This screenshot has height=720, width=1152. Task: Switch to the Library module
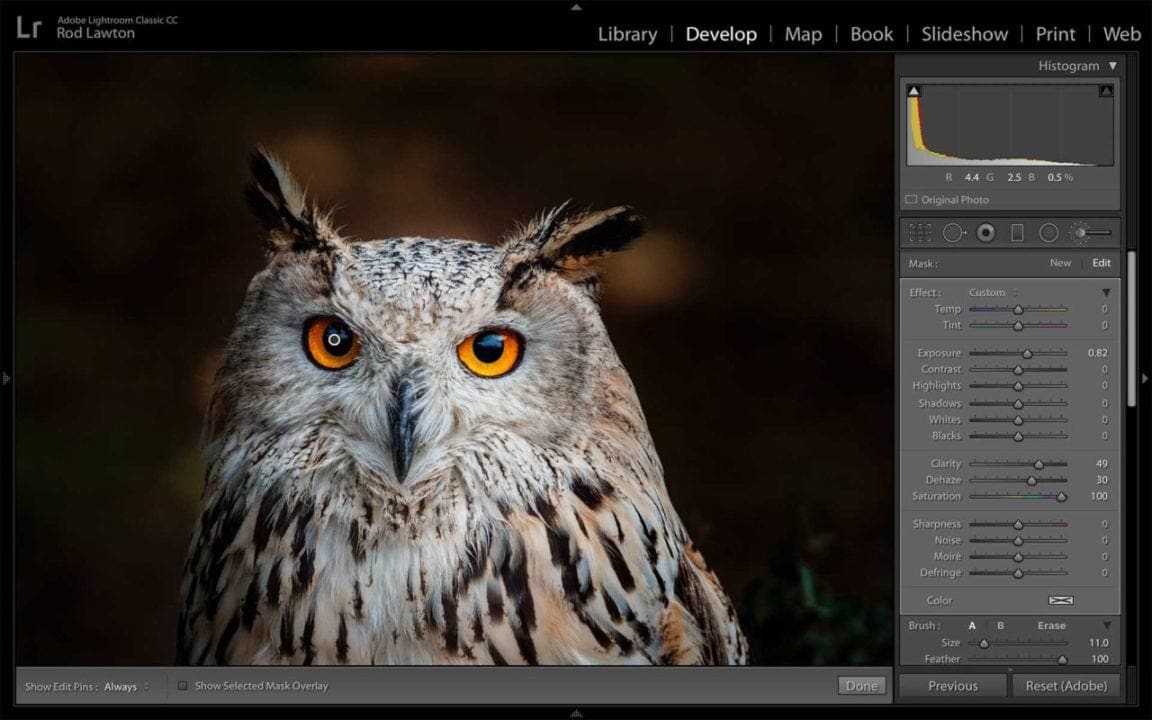tap(627, 35)
